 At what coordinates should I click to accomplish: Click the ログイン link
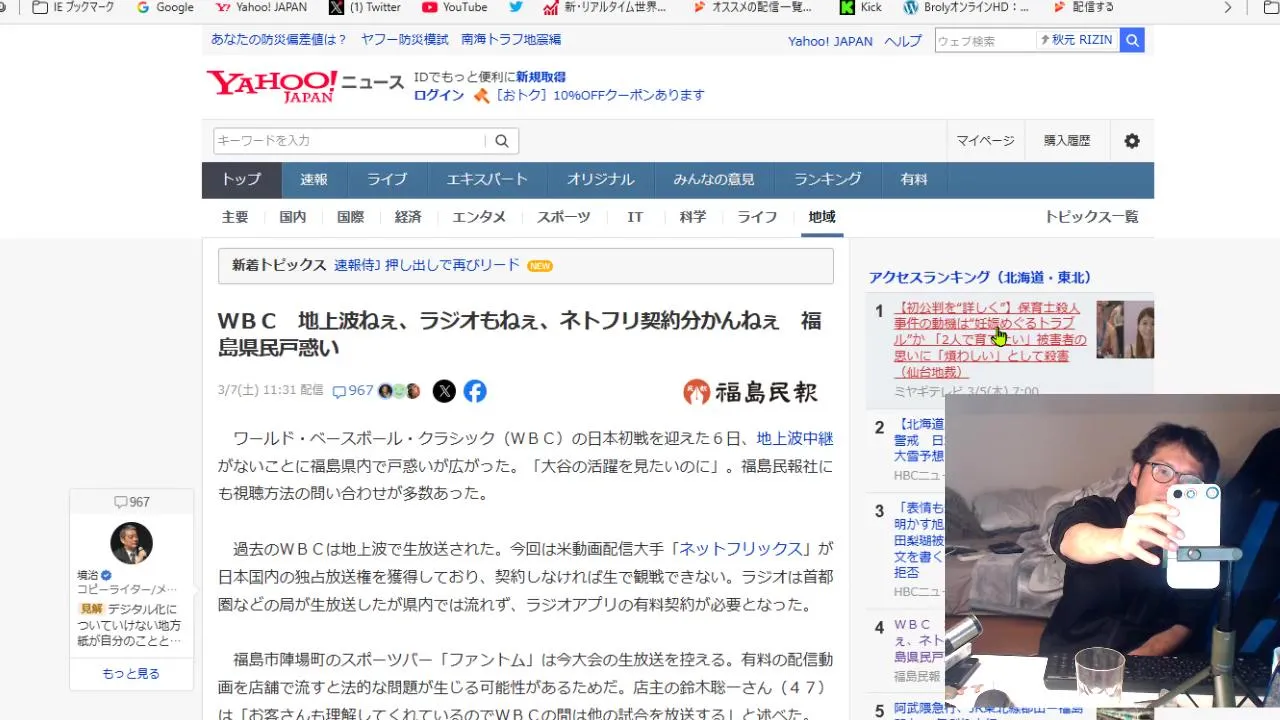click(x=439, y=95)
